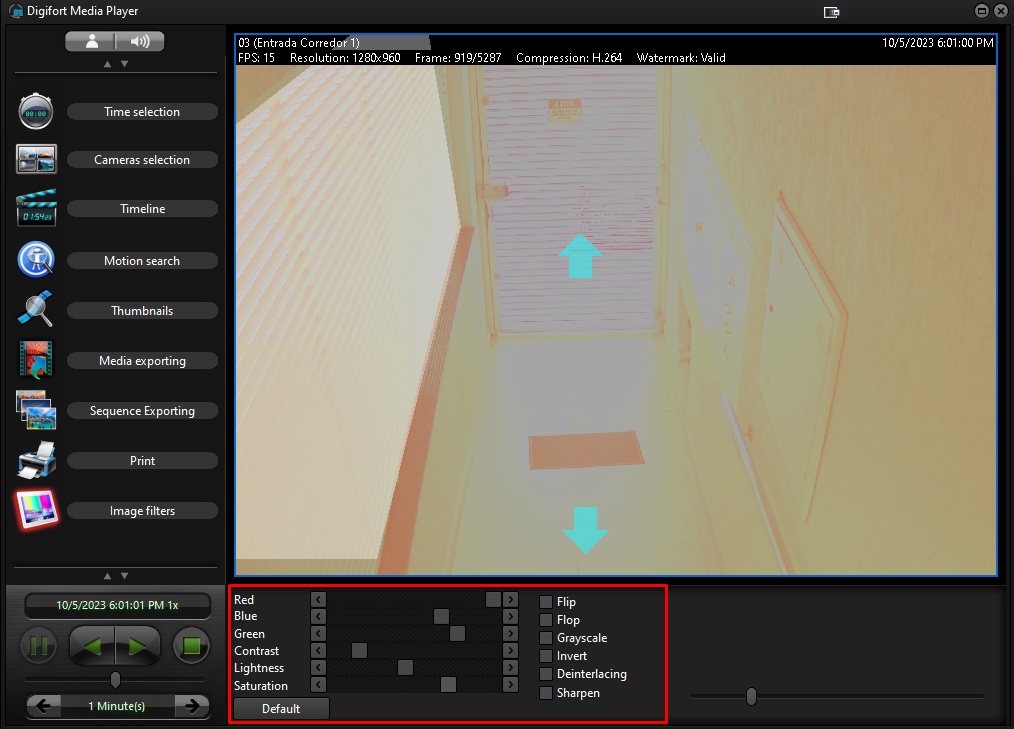
Task: Play the video in reverse
Action: coord(92,645)
